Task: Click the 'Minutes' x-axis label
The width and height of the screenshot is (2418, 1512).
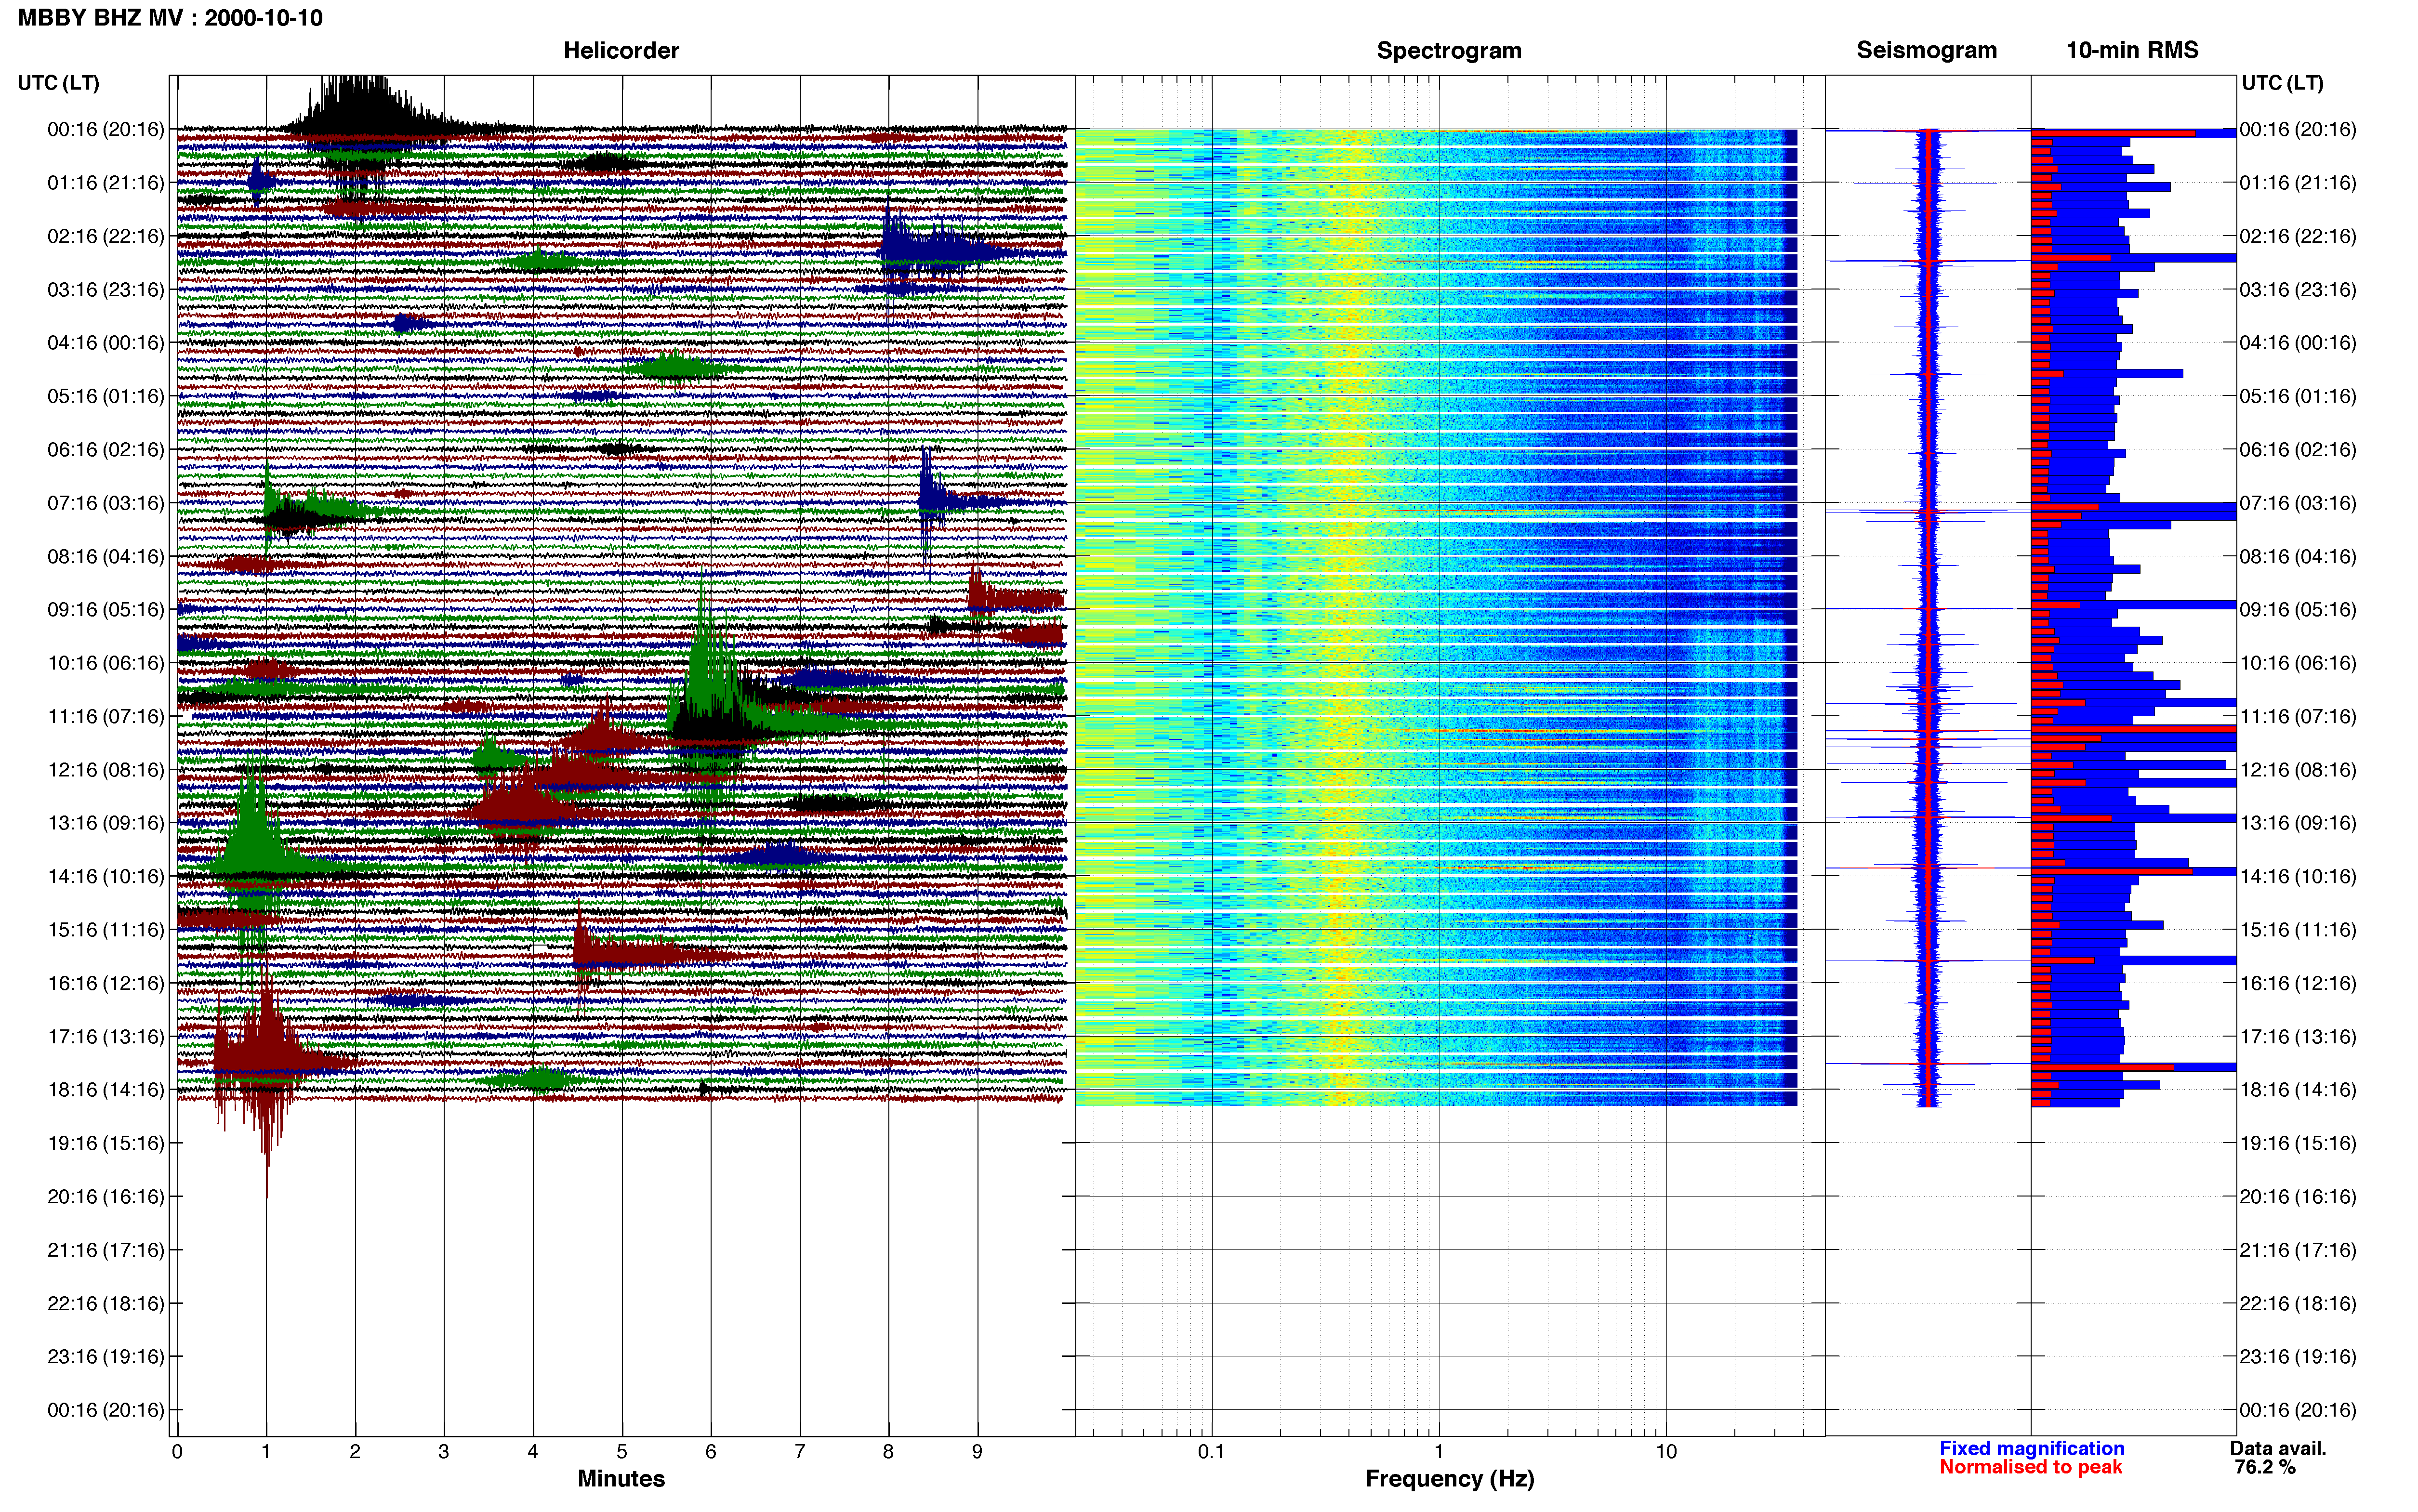Action: [x=621, y=1479]
